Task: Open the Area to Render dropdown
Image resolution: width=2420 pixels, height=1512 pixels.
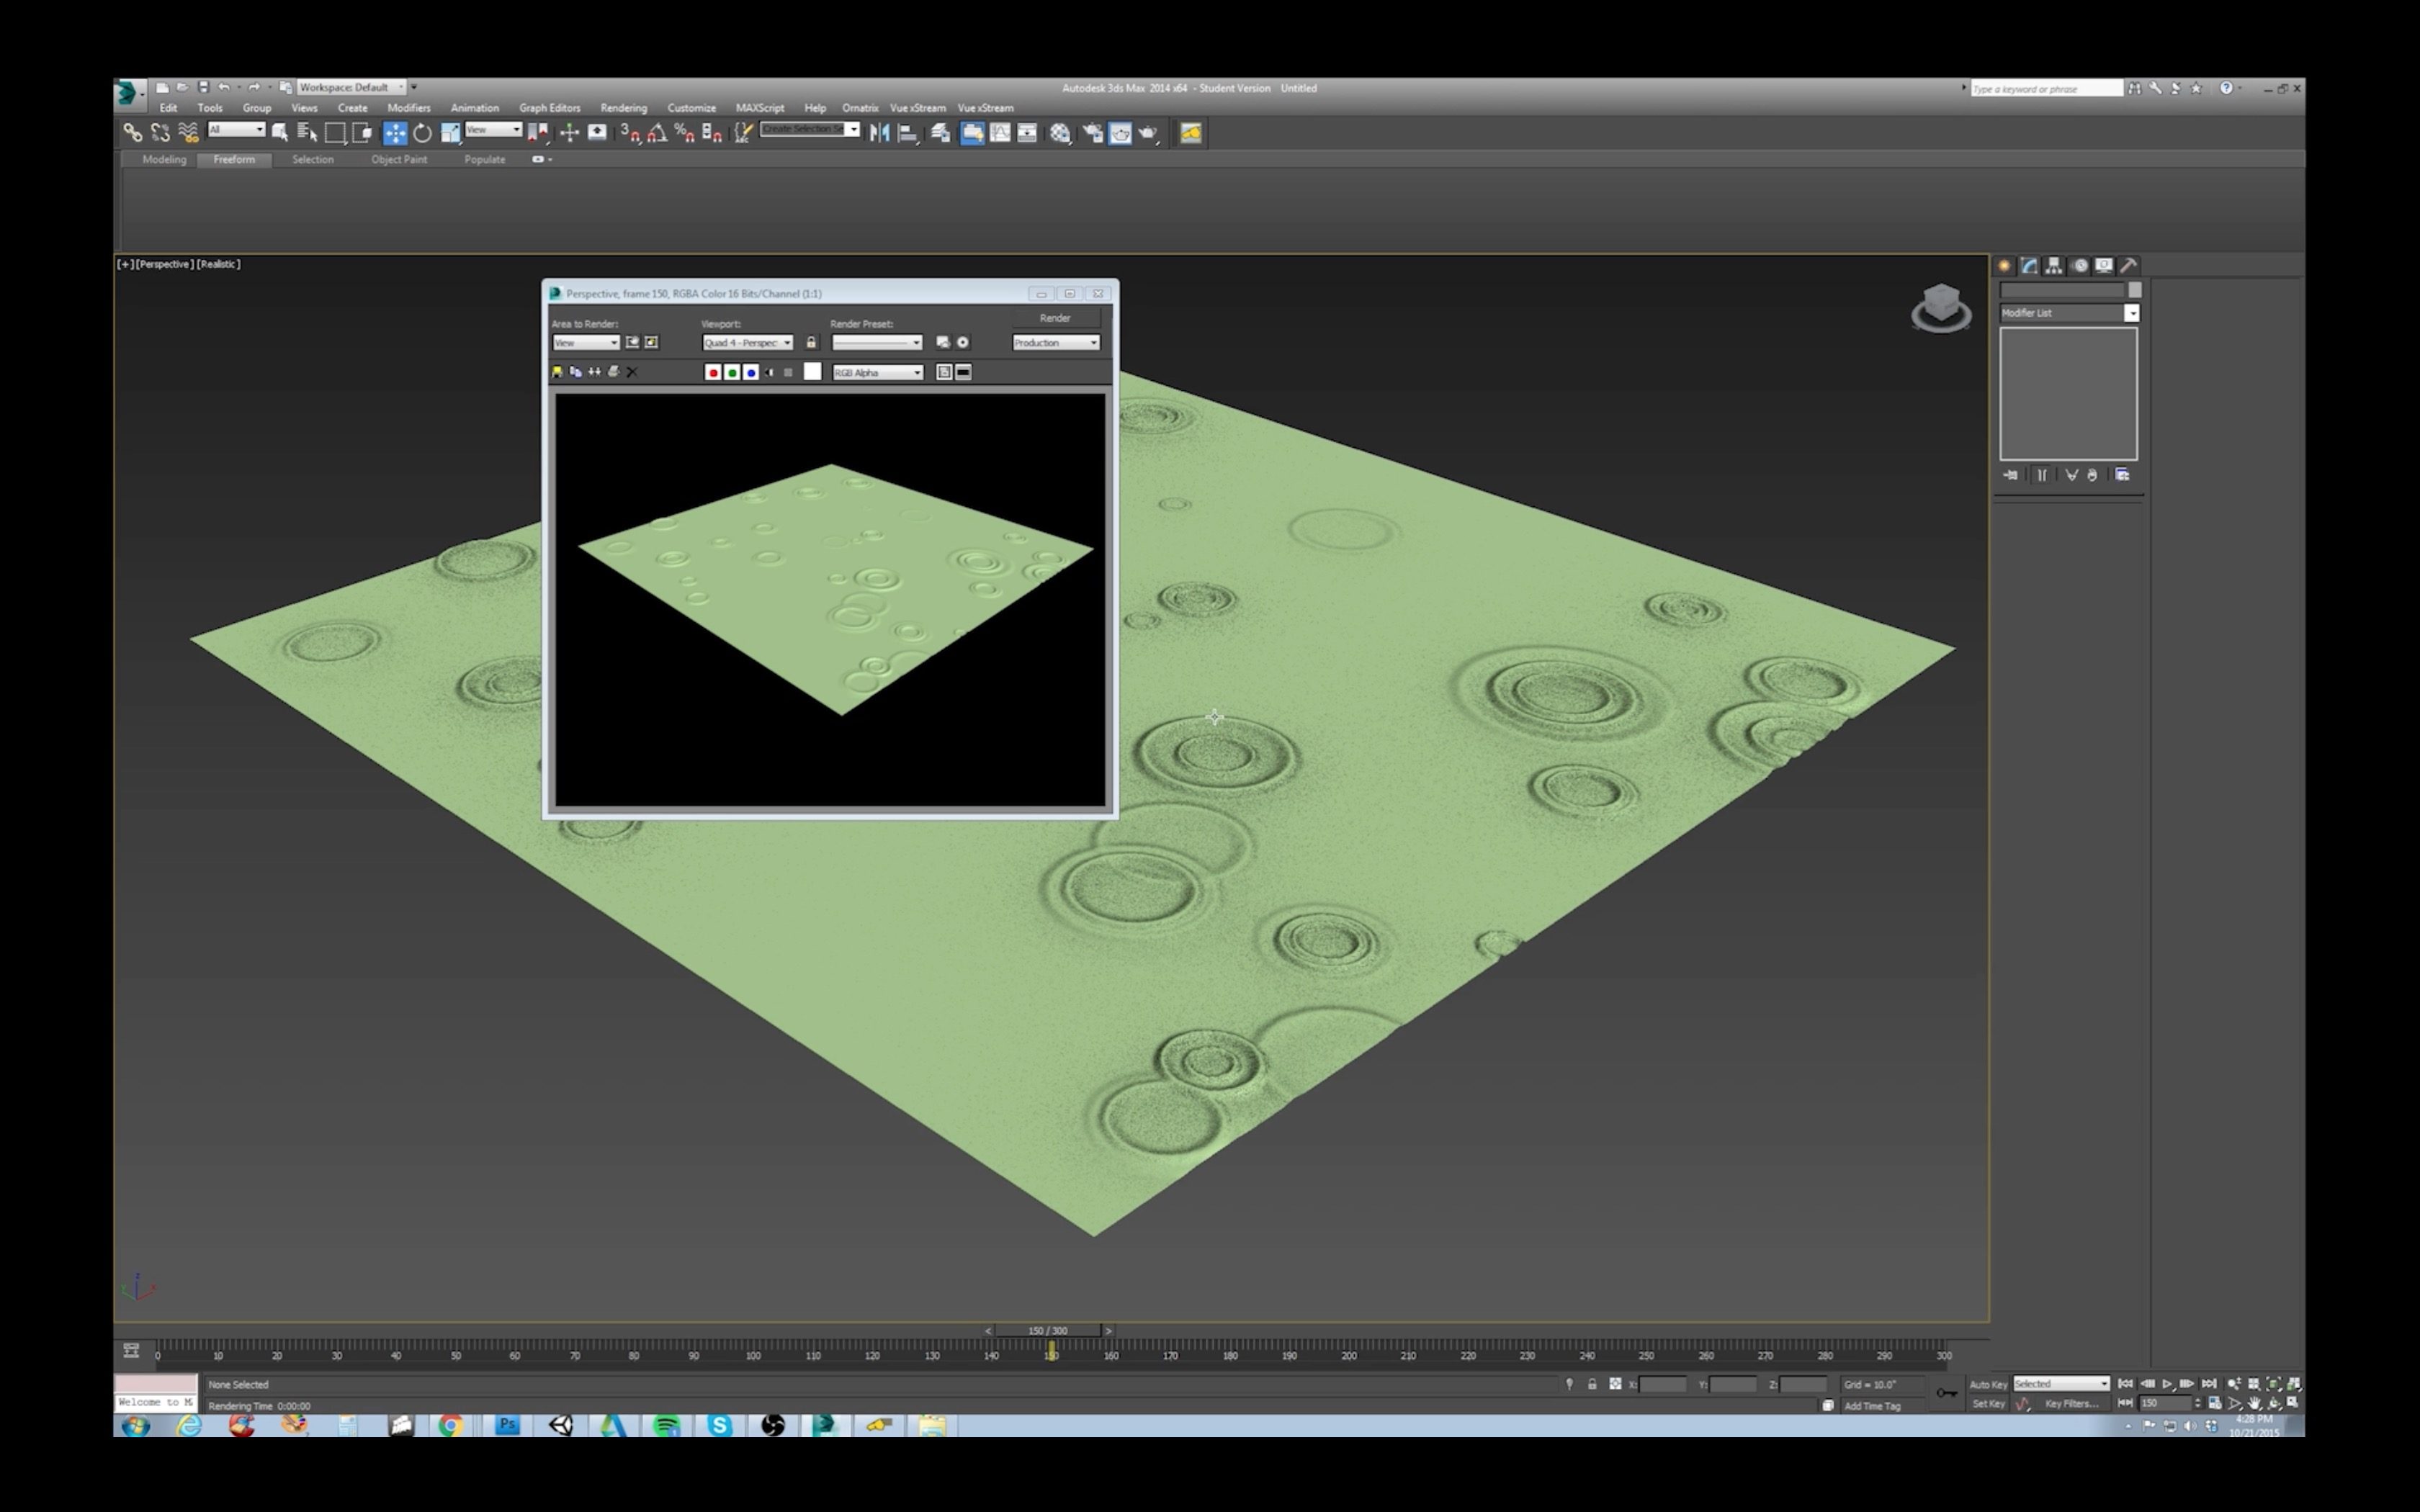Action: (586, 343)
